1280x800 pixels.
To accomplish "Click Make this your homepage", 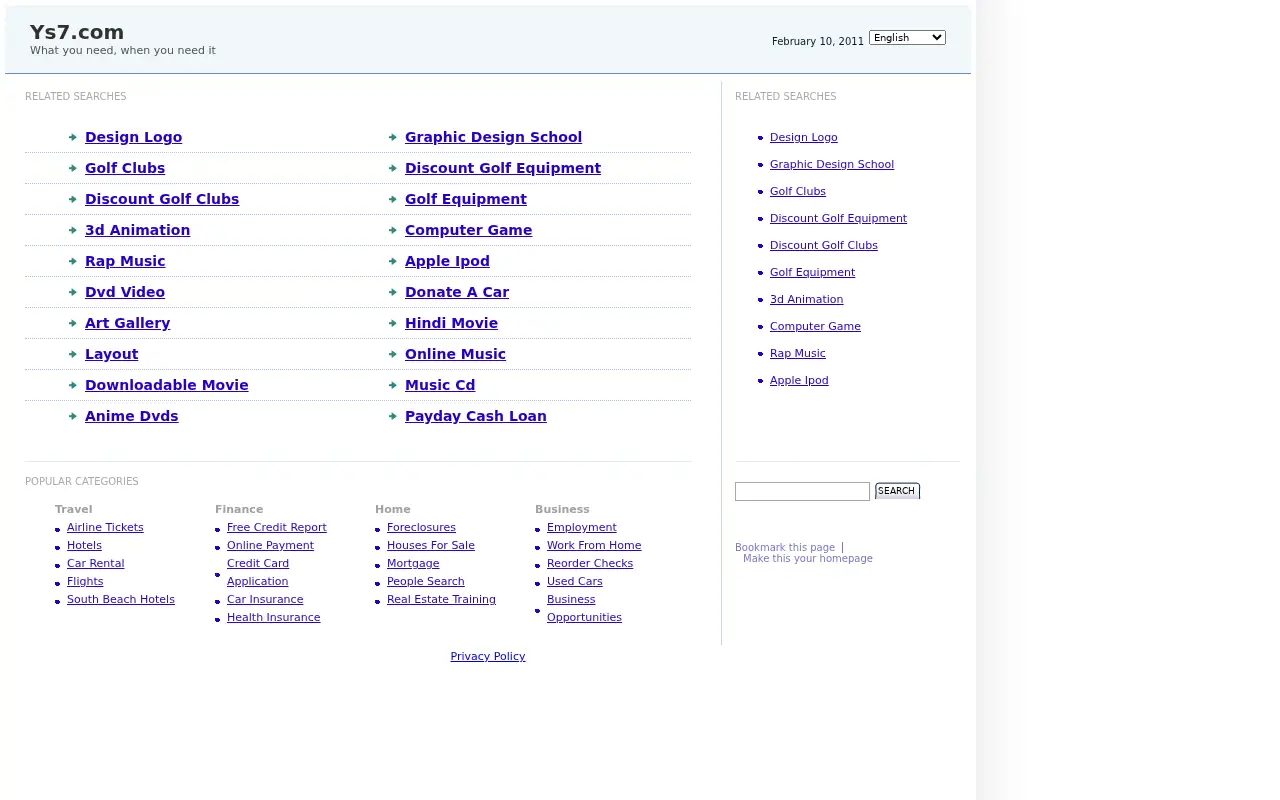I will point(808,558).
